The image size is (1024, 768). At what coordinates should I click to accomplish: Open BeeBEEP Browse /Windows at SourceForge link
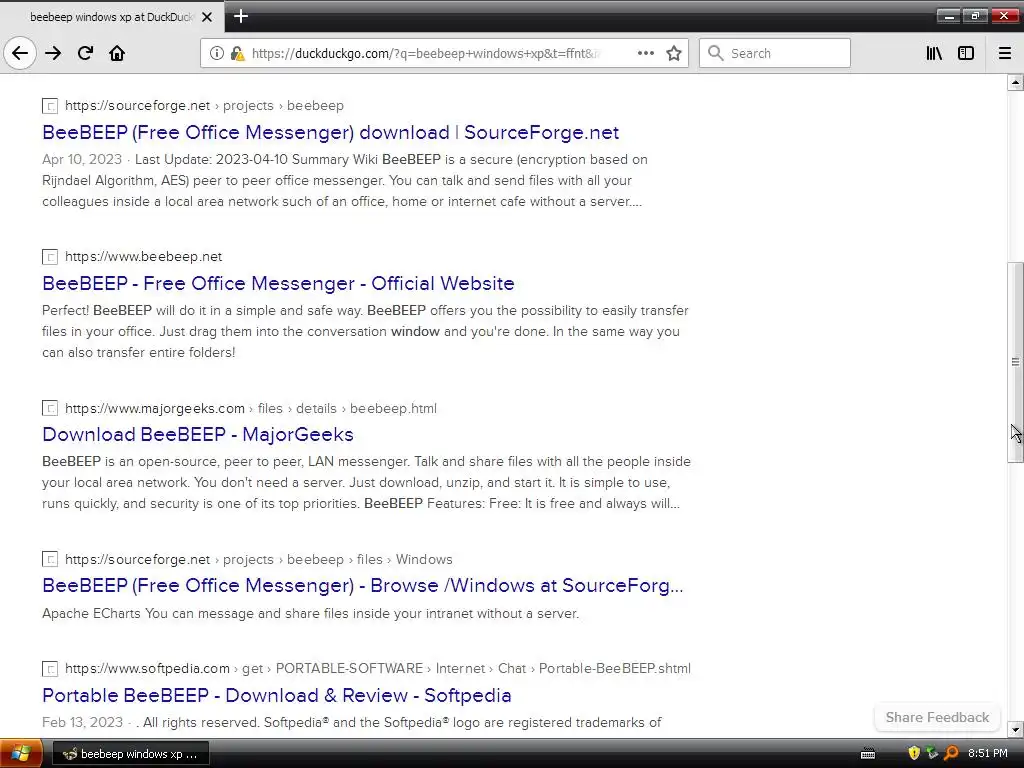pos(362,586)
